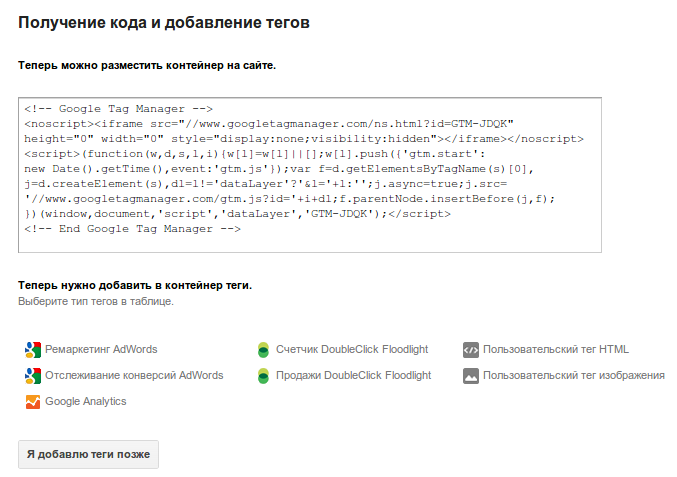Screen dimensions: 677x477
Task: Click the End Google Tag Manager comment line
Action: pyautogui.click(x=132, y=229)
